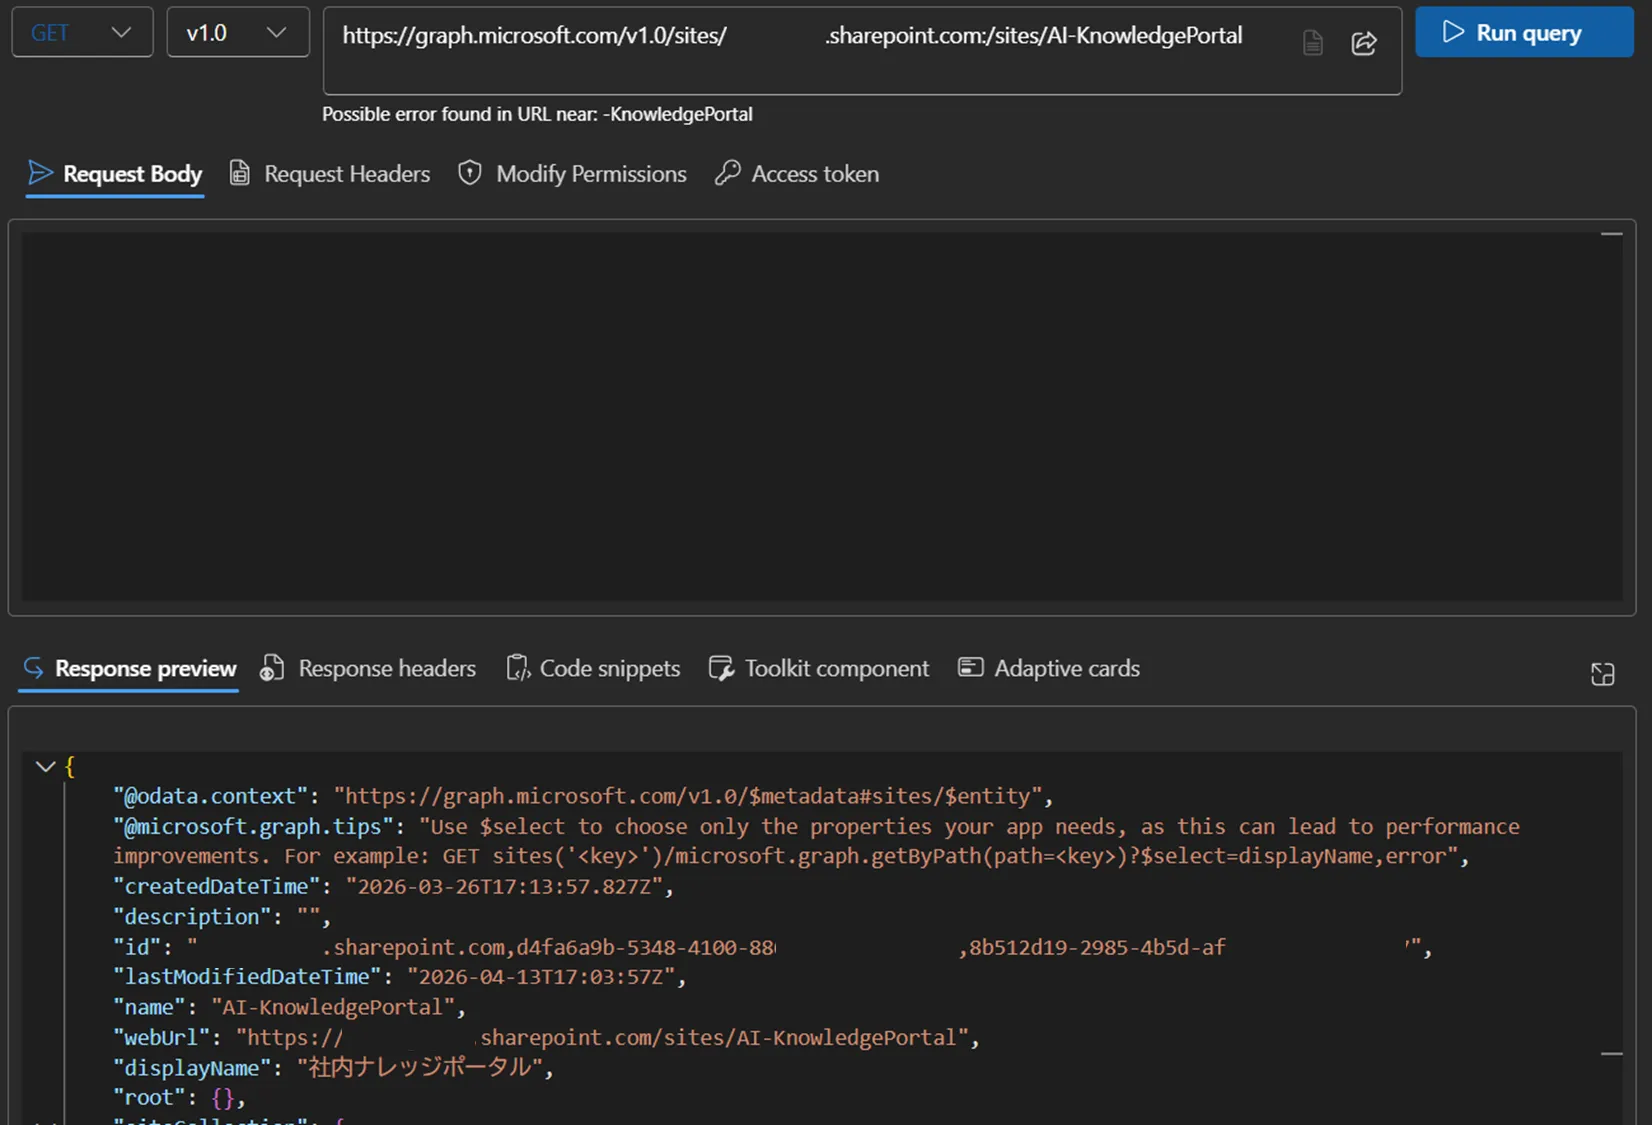The image size is (1652, 1125).
Task: Click the document icon in URL bar
Action: pos(1313,43)
